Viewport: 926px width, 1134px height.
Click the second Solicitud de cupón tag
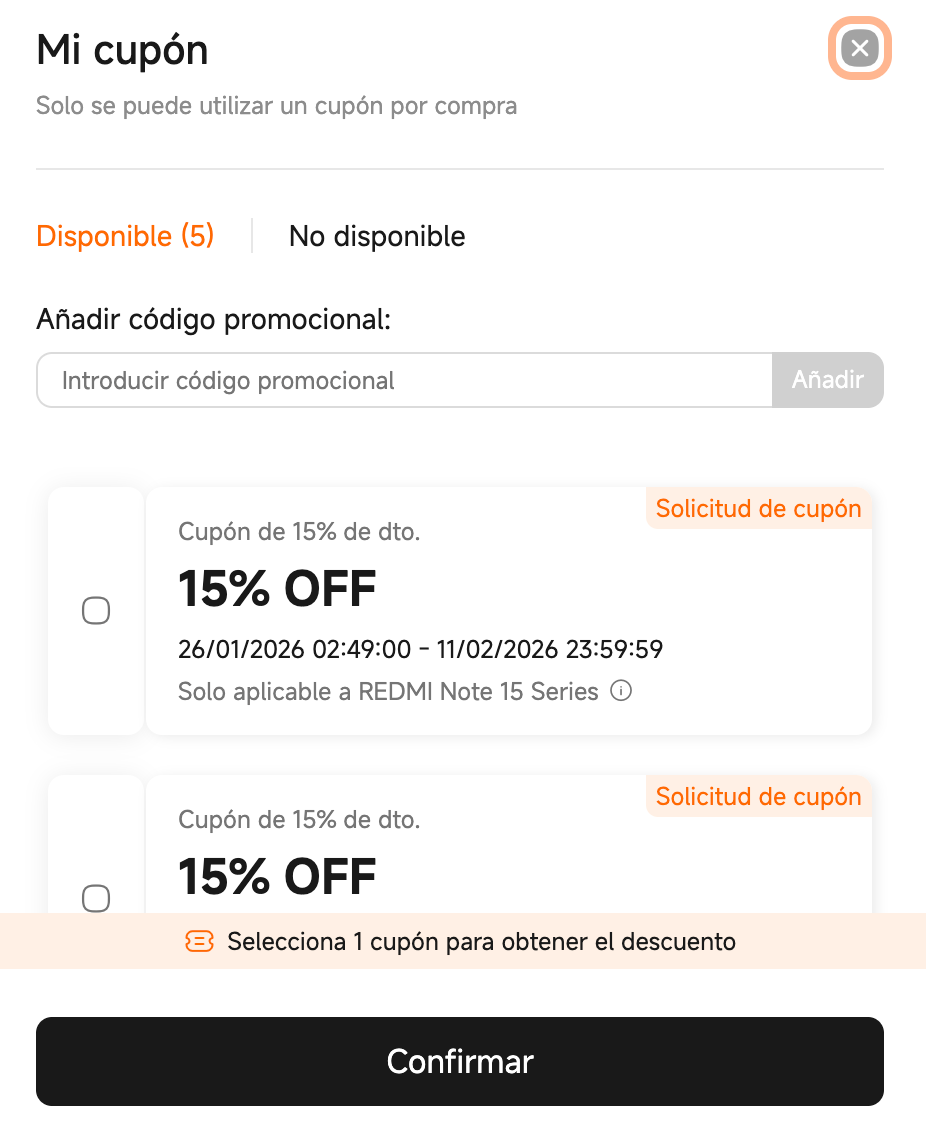tap(758, 797)
